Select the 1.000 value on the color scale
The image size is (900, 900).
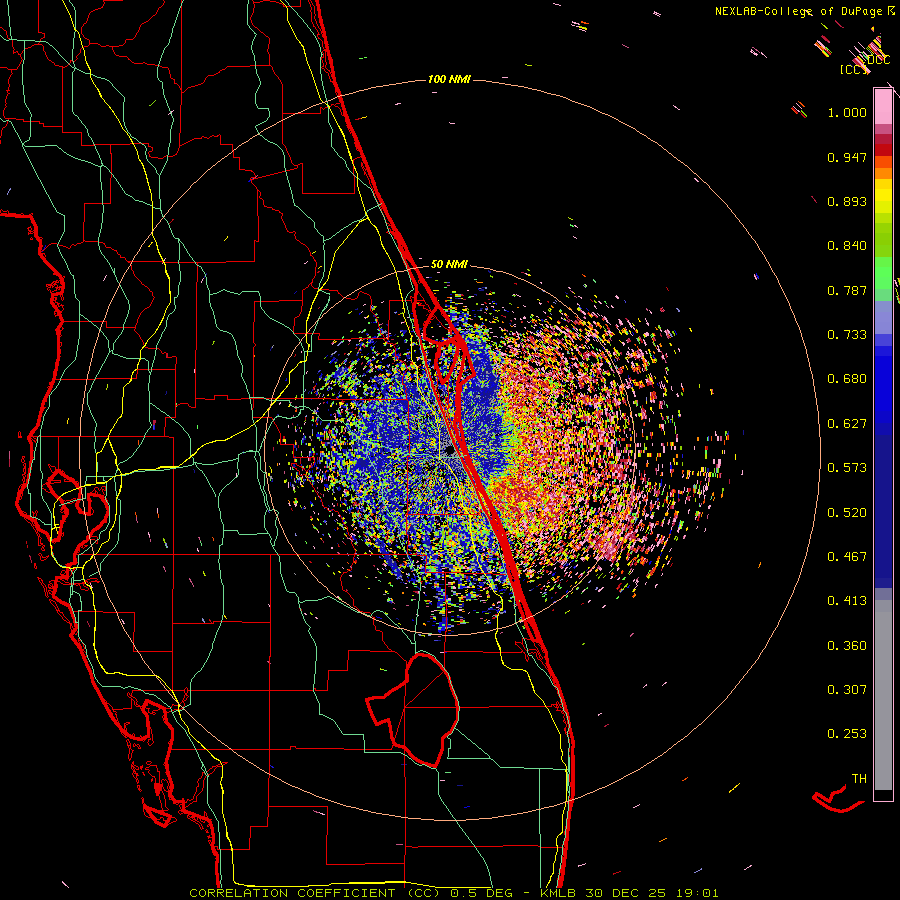click(847, 112)
